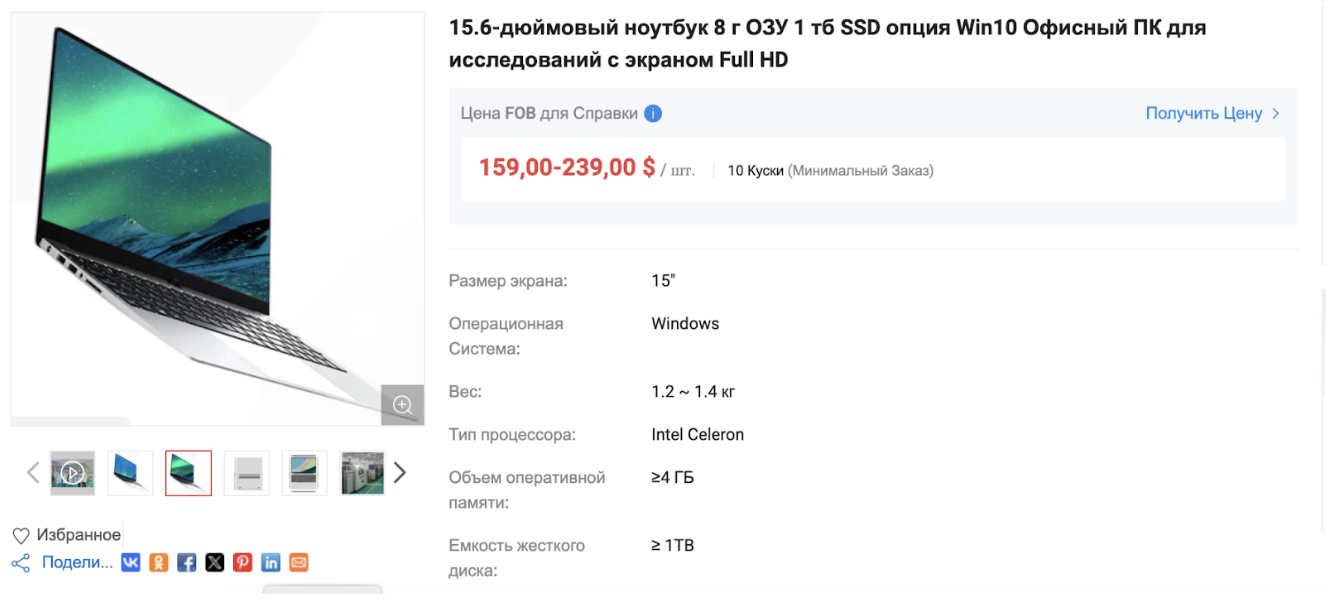Share product on Pinterest
Screen dimensions: 1326x600
(x=243, y=563)
